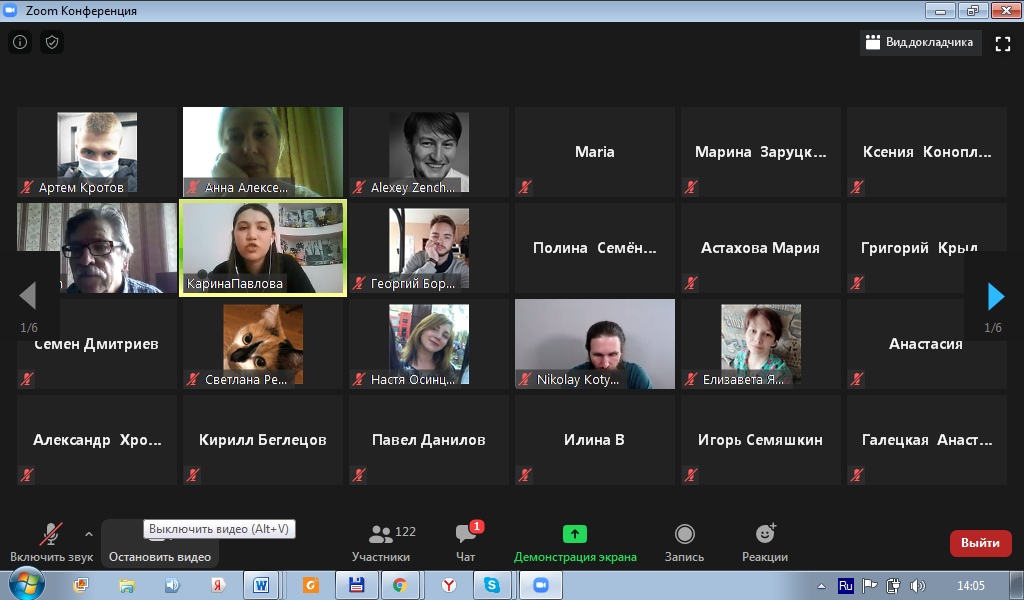
Task: Click the name Ксения Конопл...
Action: tap(927, 152)
